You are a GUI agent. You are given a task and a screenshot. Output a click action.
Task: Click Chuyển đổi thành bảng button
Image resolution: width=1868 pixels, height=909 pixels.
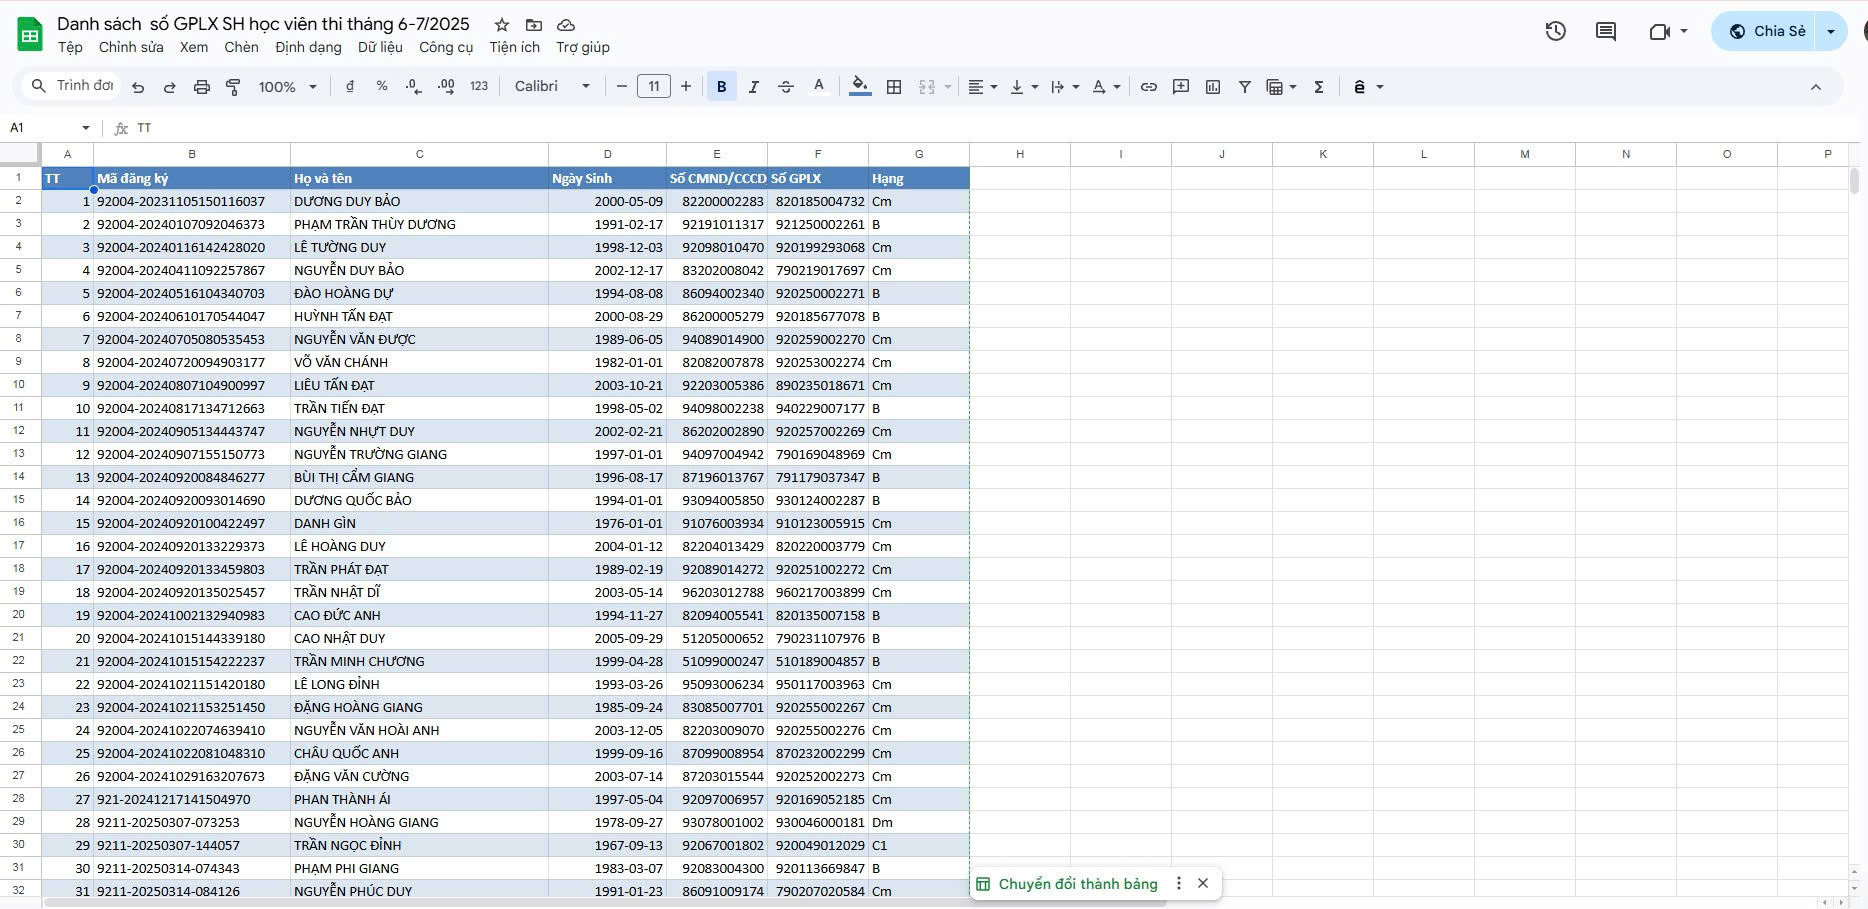coord(1067,884)
